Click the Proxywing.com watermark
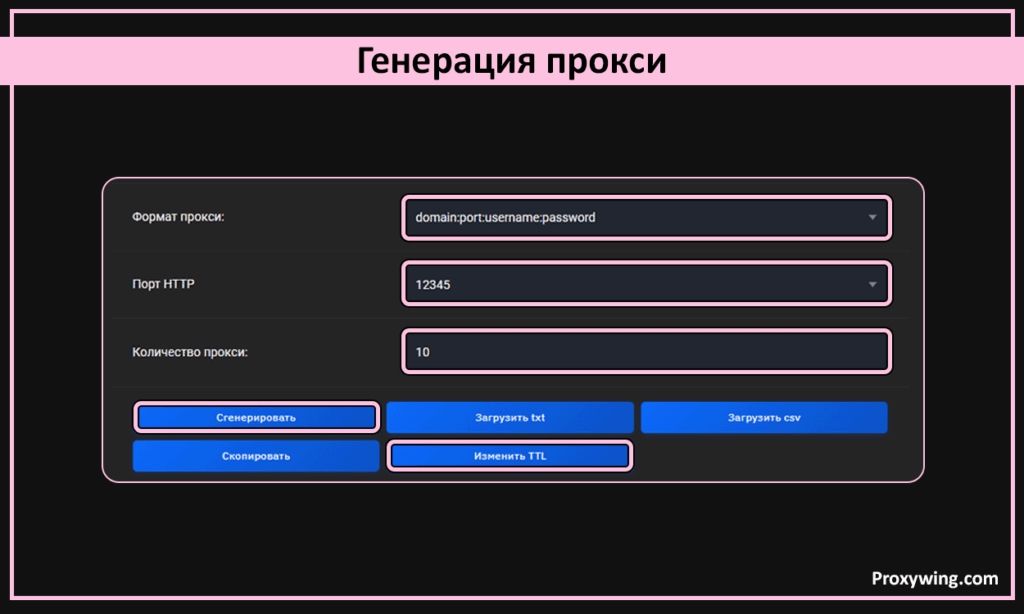Image resolution: width=1024 pixels, height=614 pixels. point(934,578)
